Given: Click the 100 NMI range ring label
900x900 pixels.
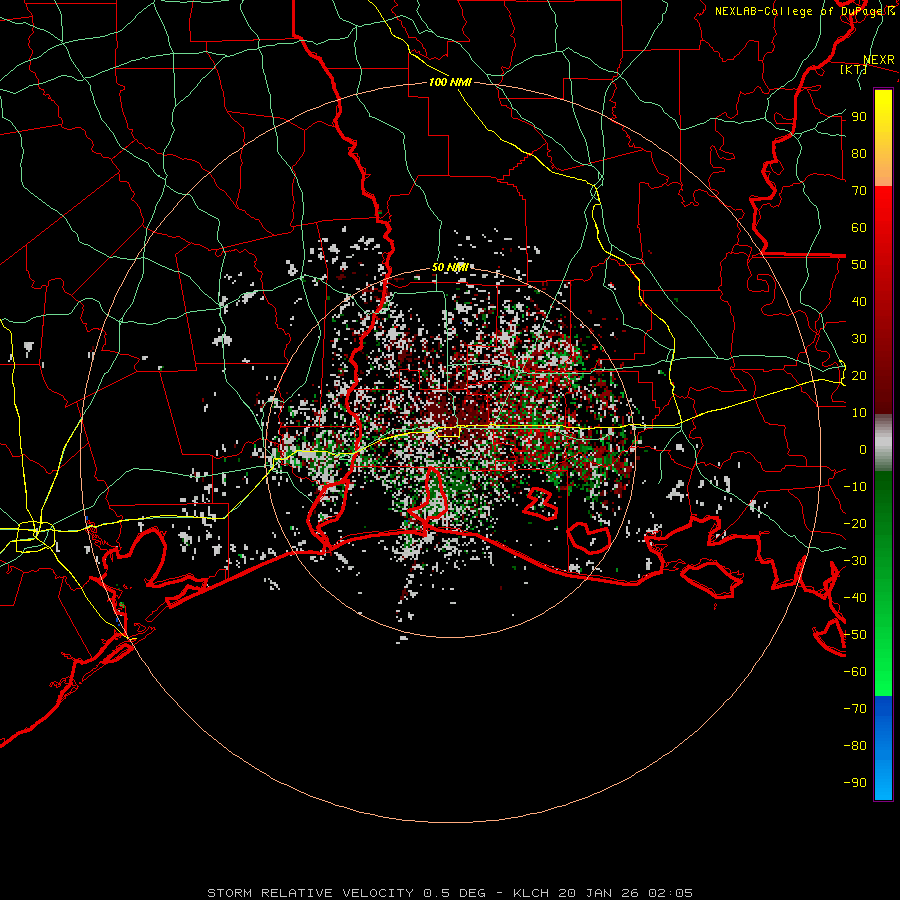Looking at the screenshot, I should coord(450,82).
